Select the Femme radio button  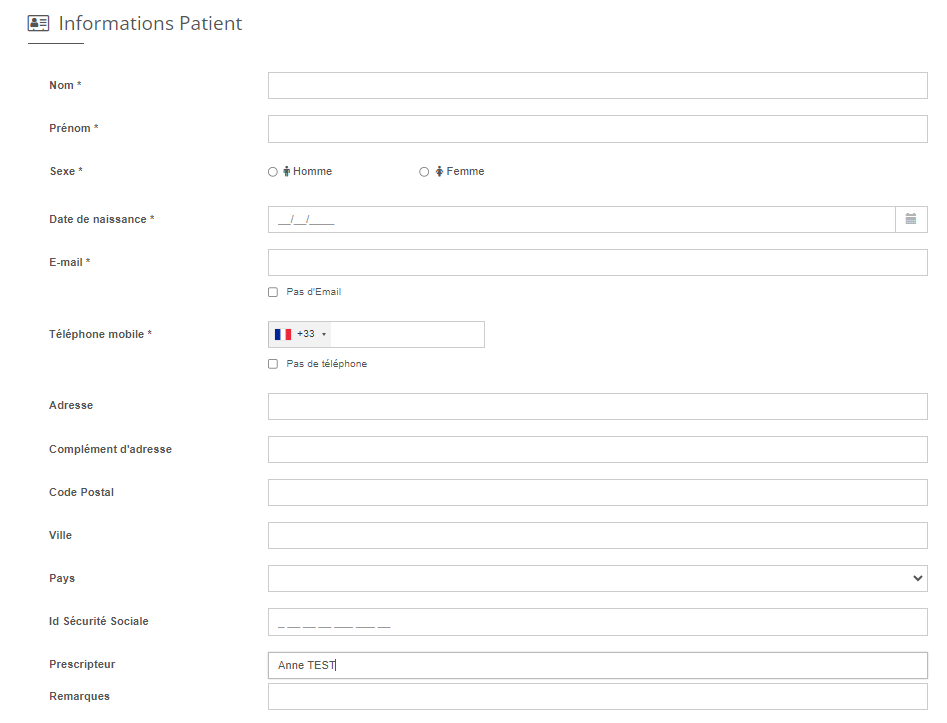424,172
